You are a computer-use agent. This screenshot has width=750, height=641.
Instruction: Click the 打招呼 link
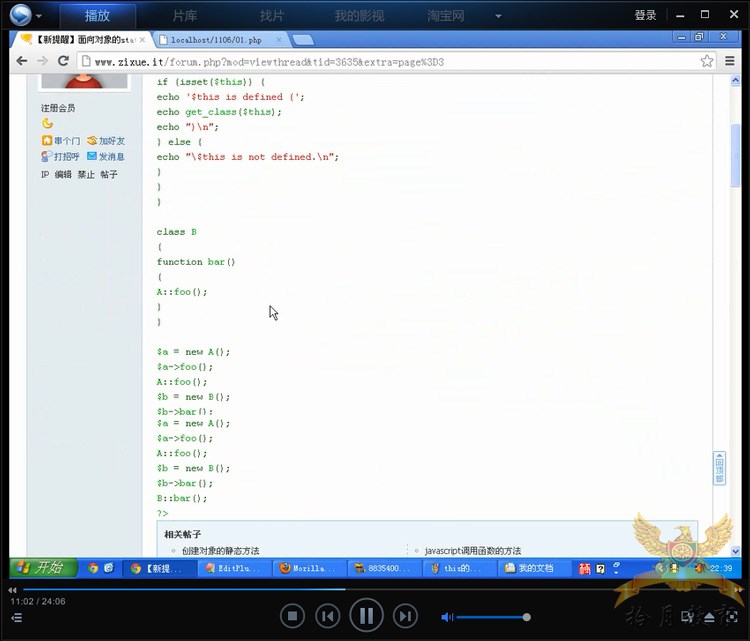[60, 156]
